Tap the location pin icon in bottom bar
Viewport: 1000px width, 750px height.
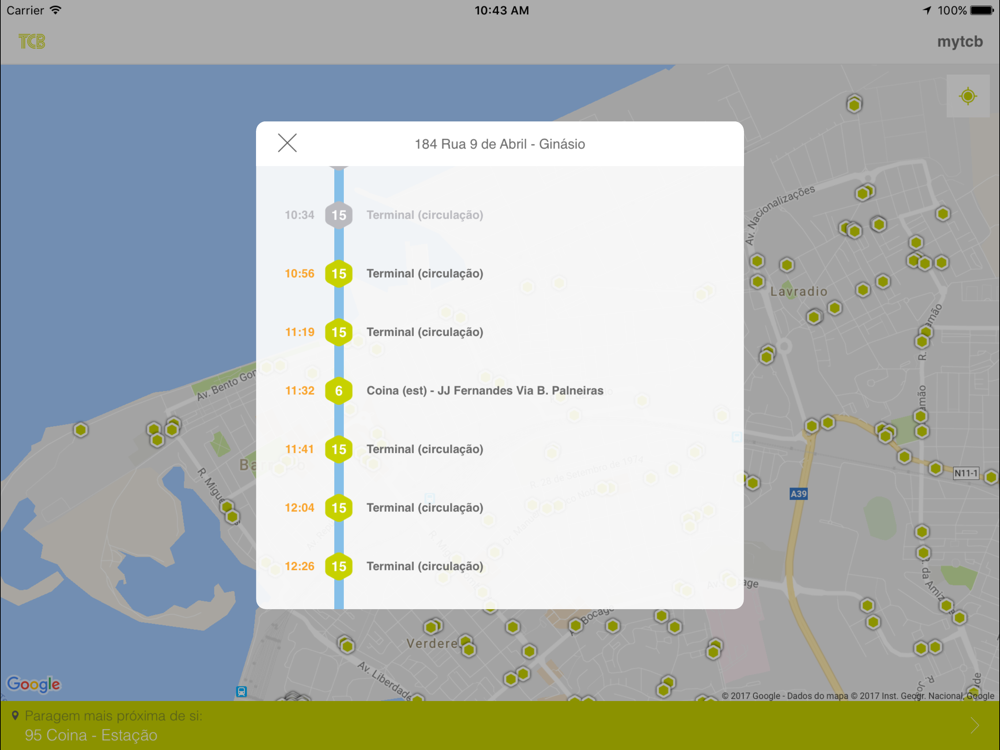pos(15,716)
